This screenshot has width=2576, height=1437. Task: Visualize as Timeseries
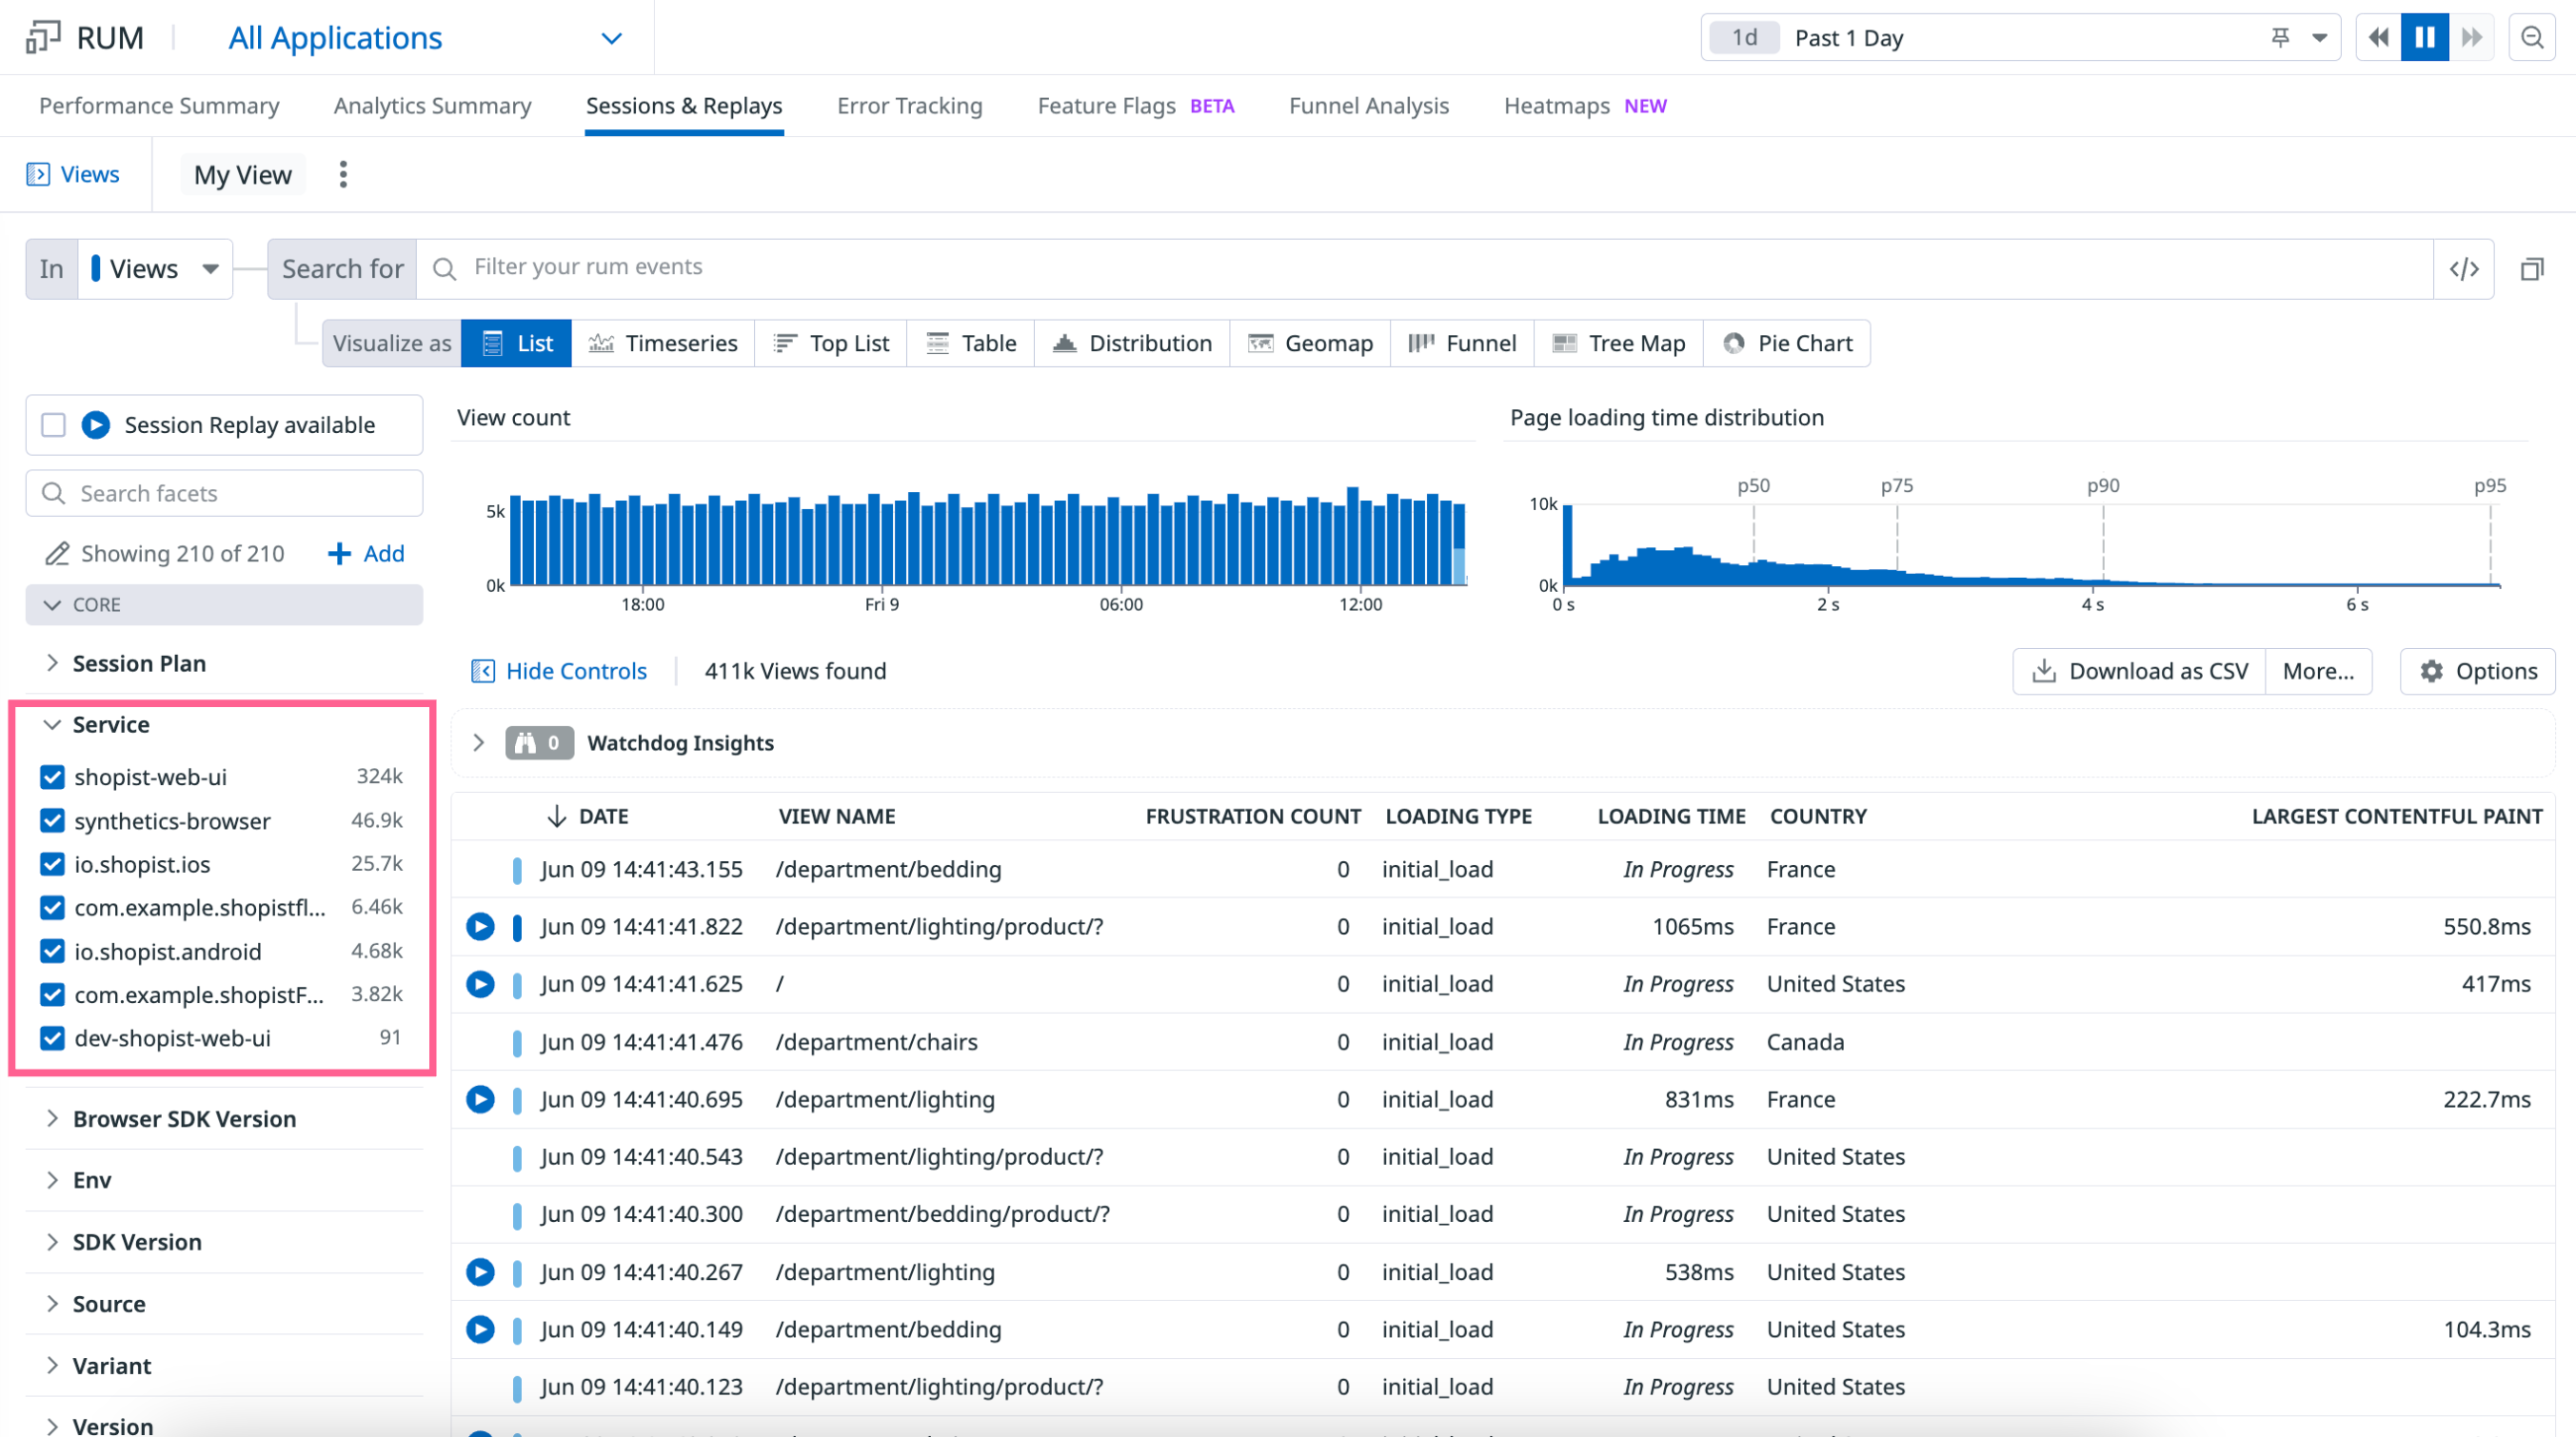663,344
